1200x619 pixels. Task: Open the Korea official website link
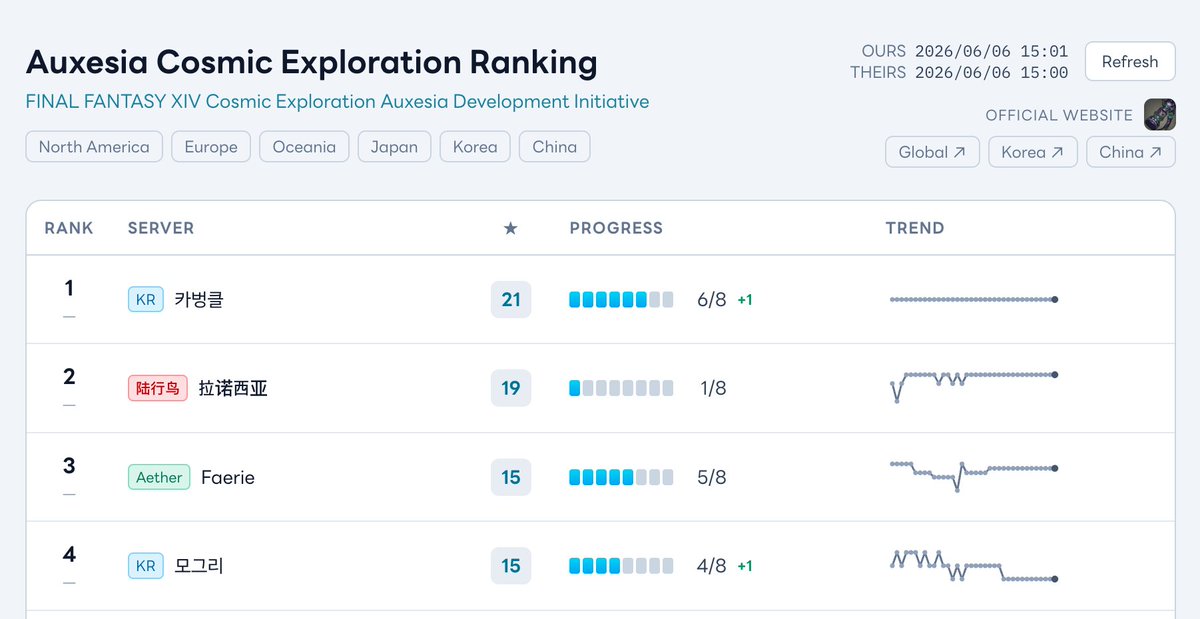pos(1033,152)
